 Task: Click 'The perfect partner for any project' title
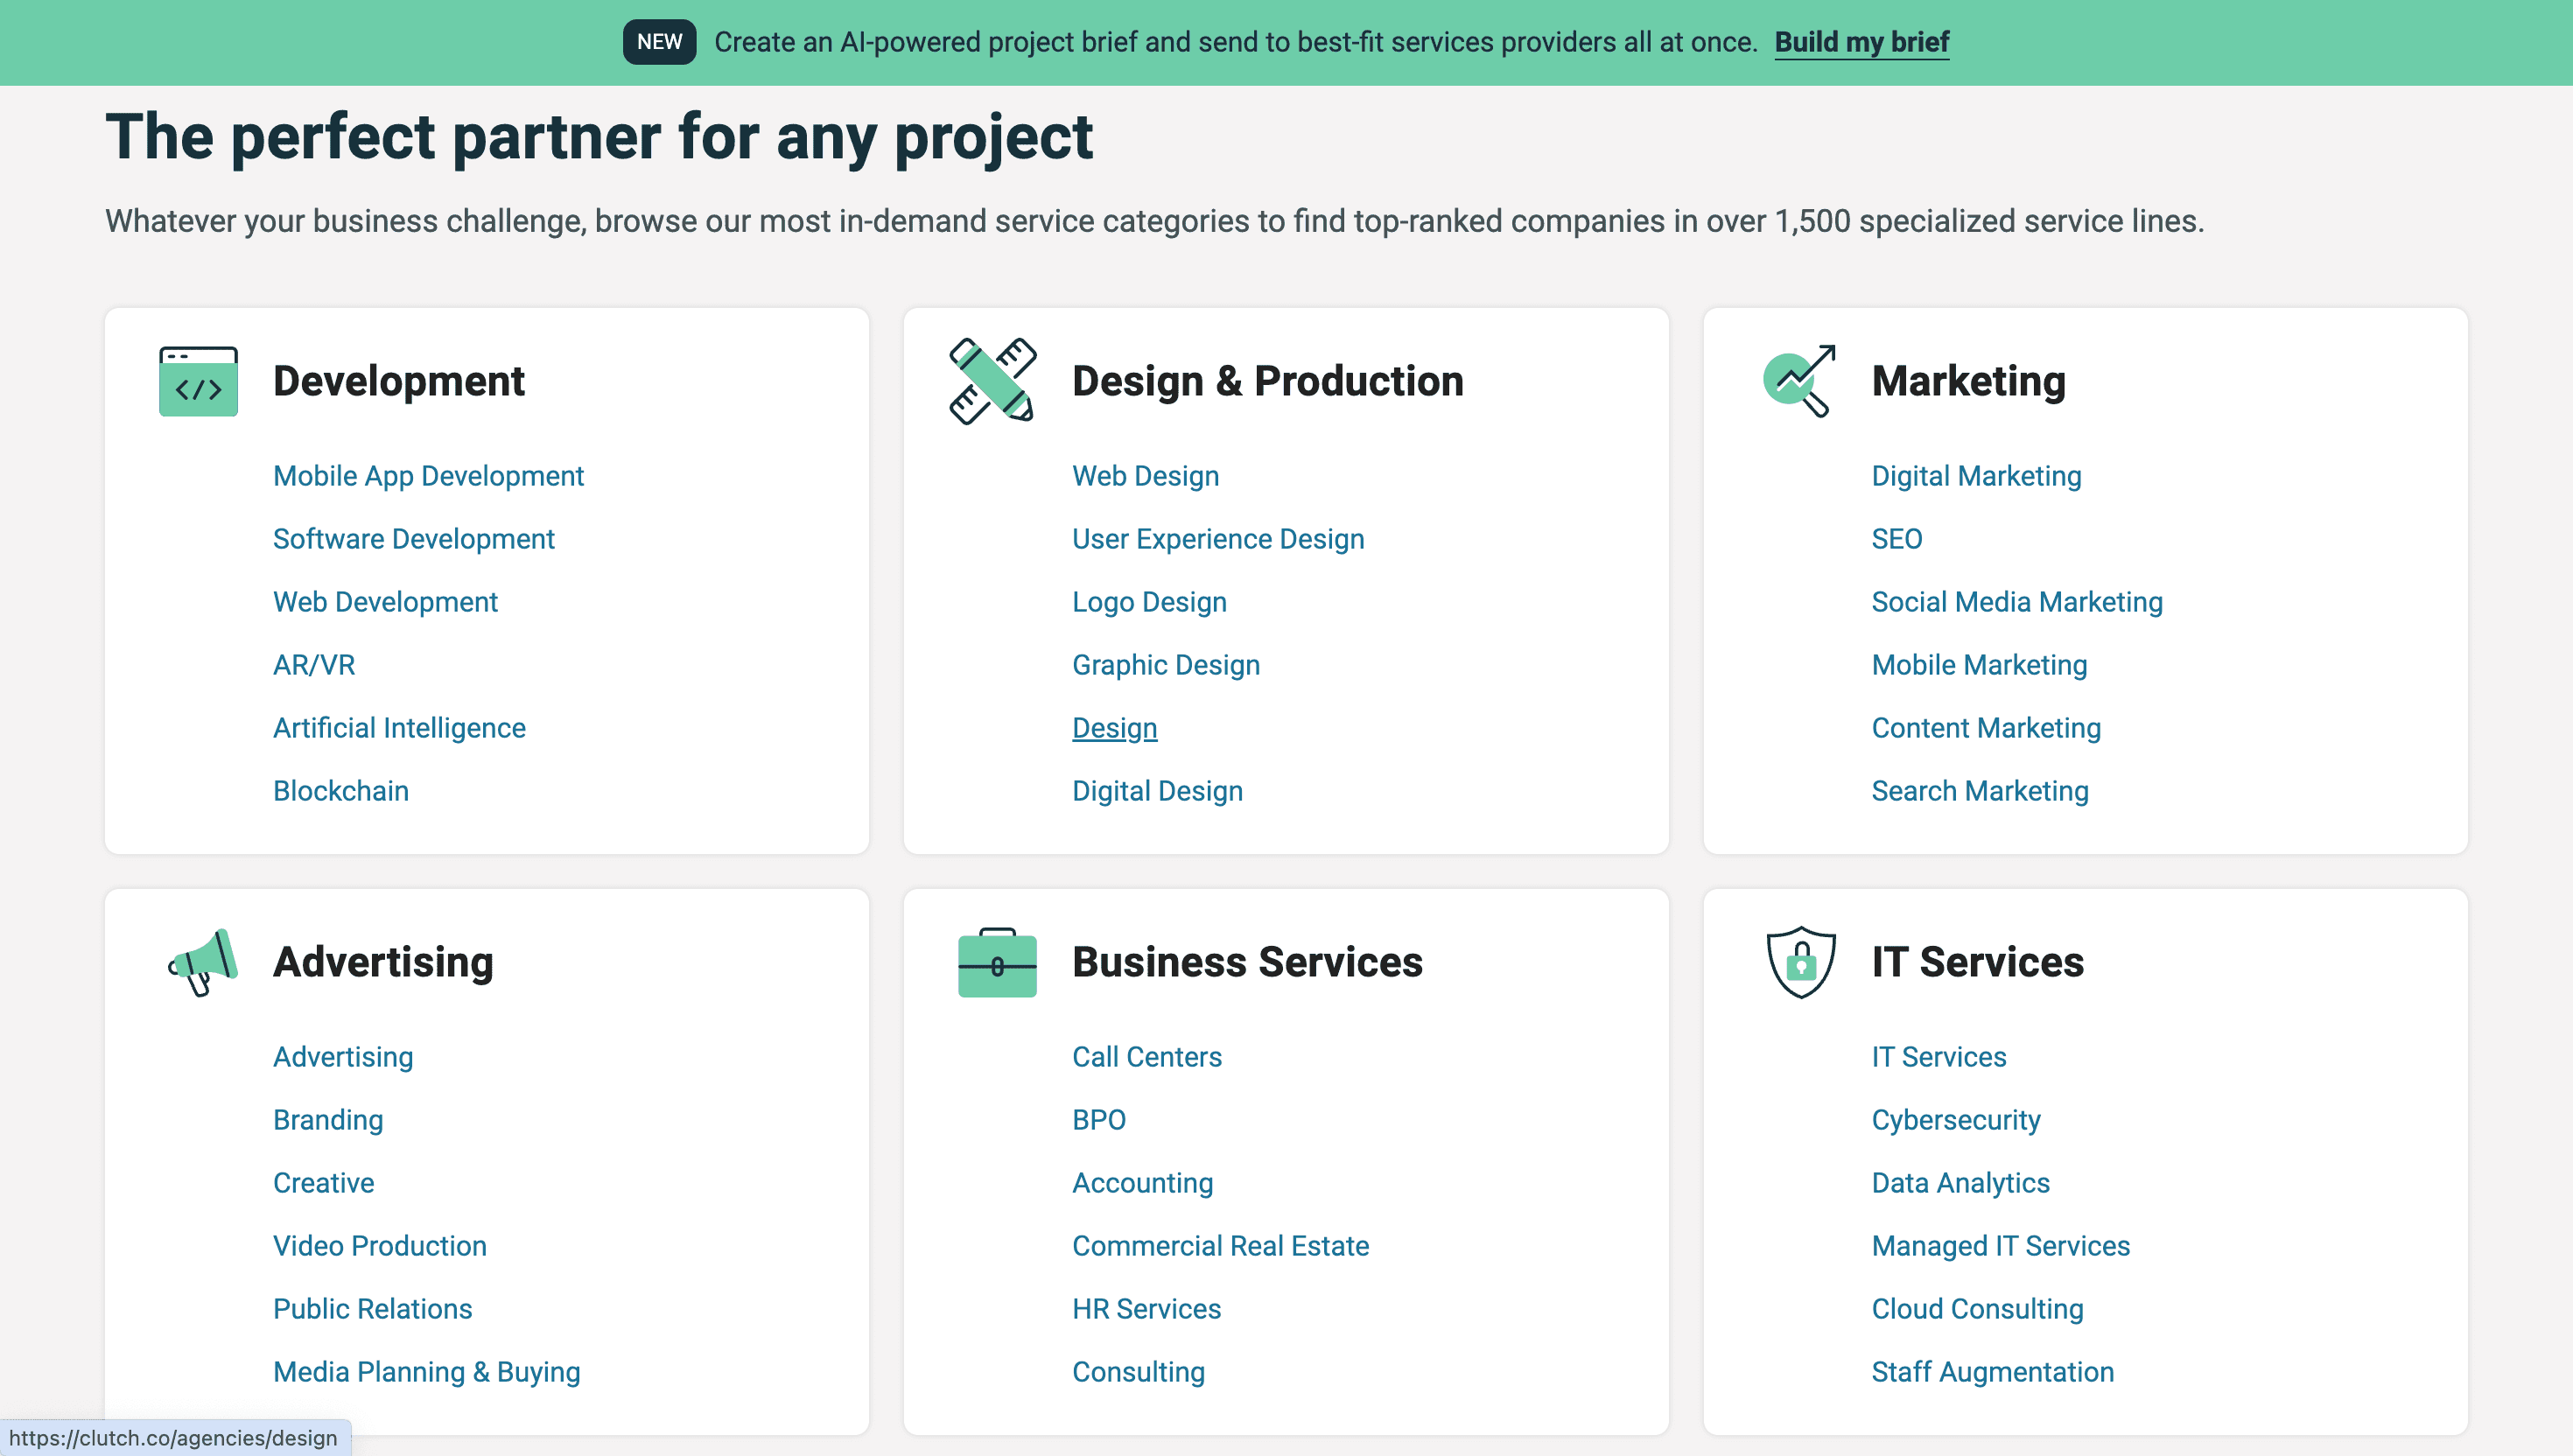pyautogui.click(x=599, y=137)
